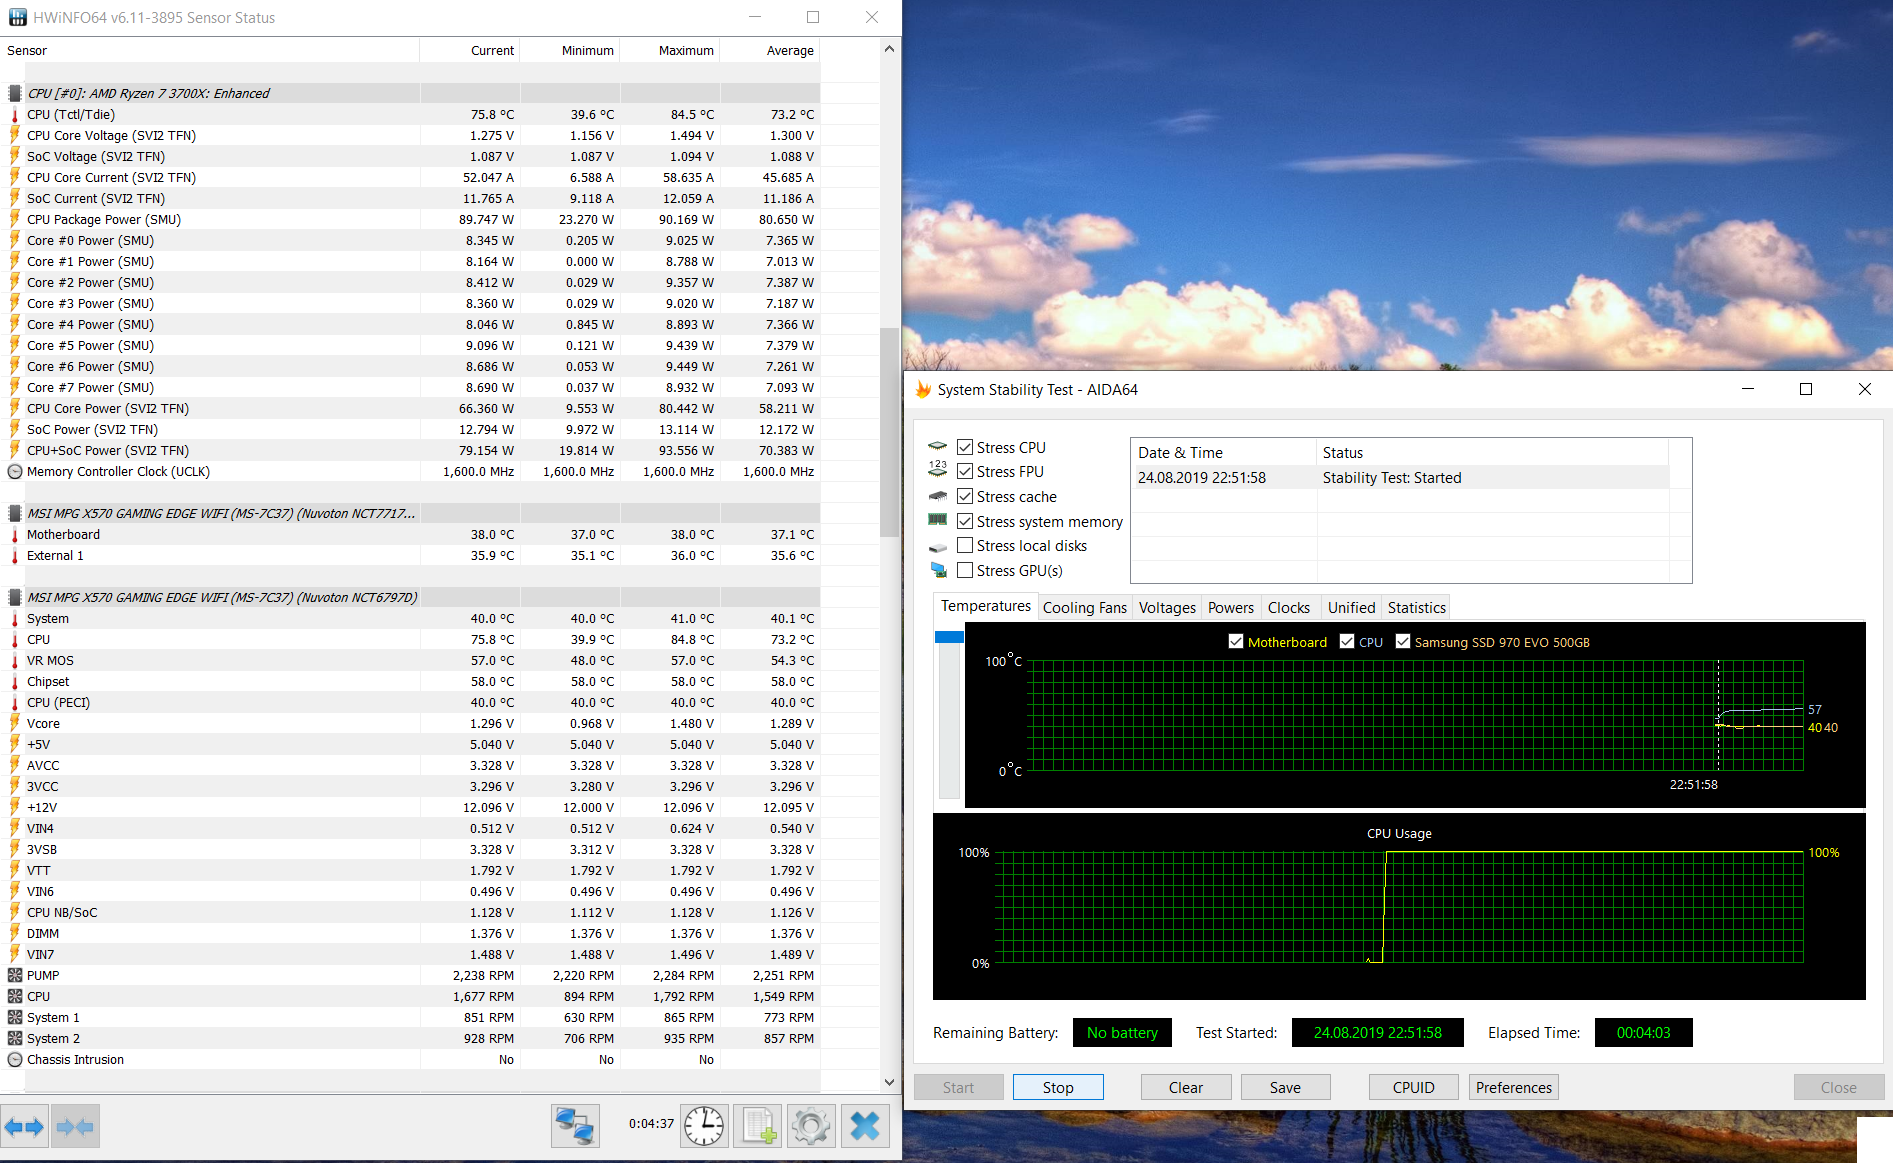Click the HWiNFO64 app icon in title bar
Viewport: 1893px width, 1163px height.
click(x=17, y=17)
